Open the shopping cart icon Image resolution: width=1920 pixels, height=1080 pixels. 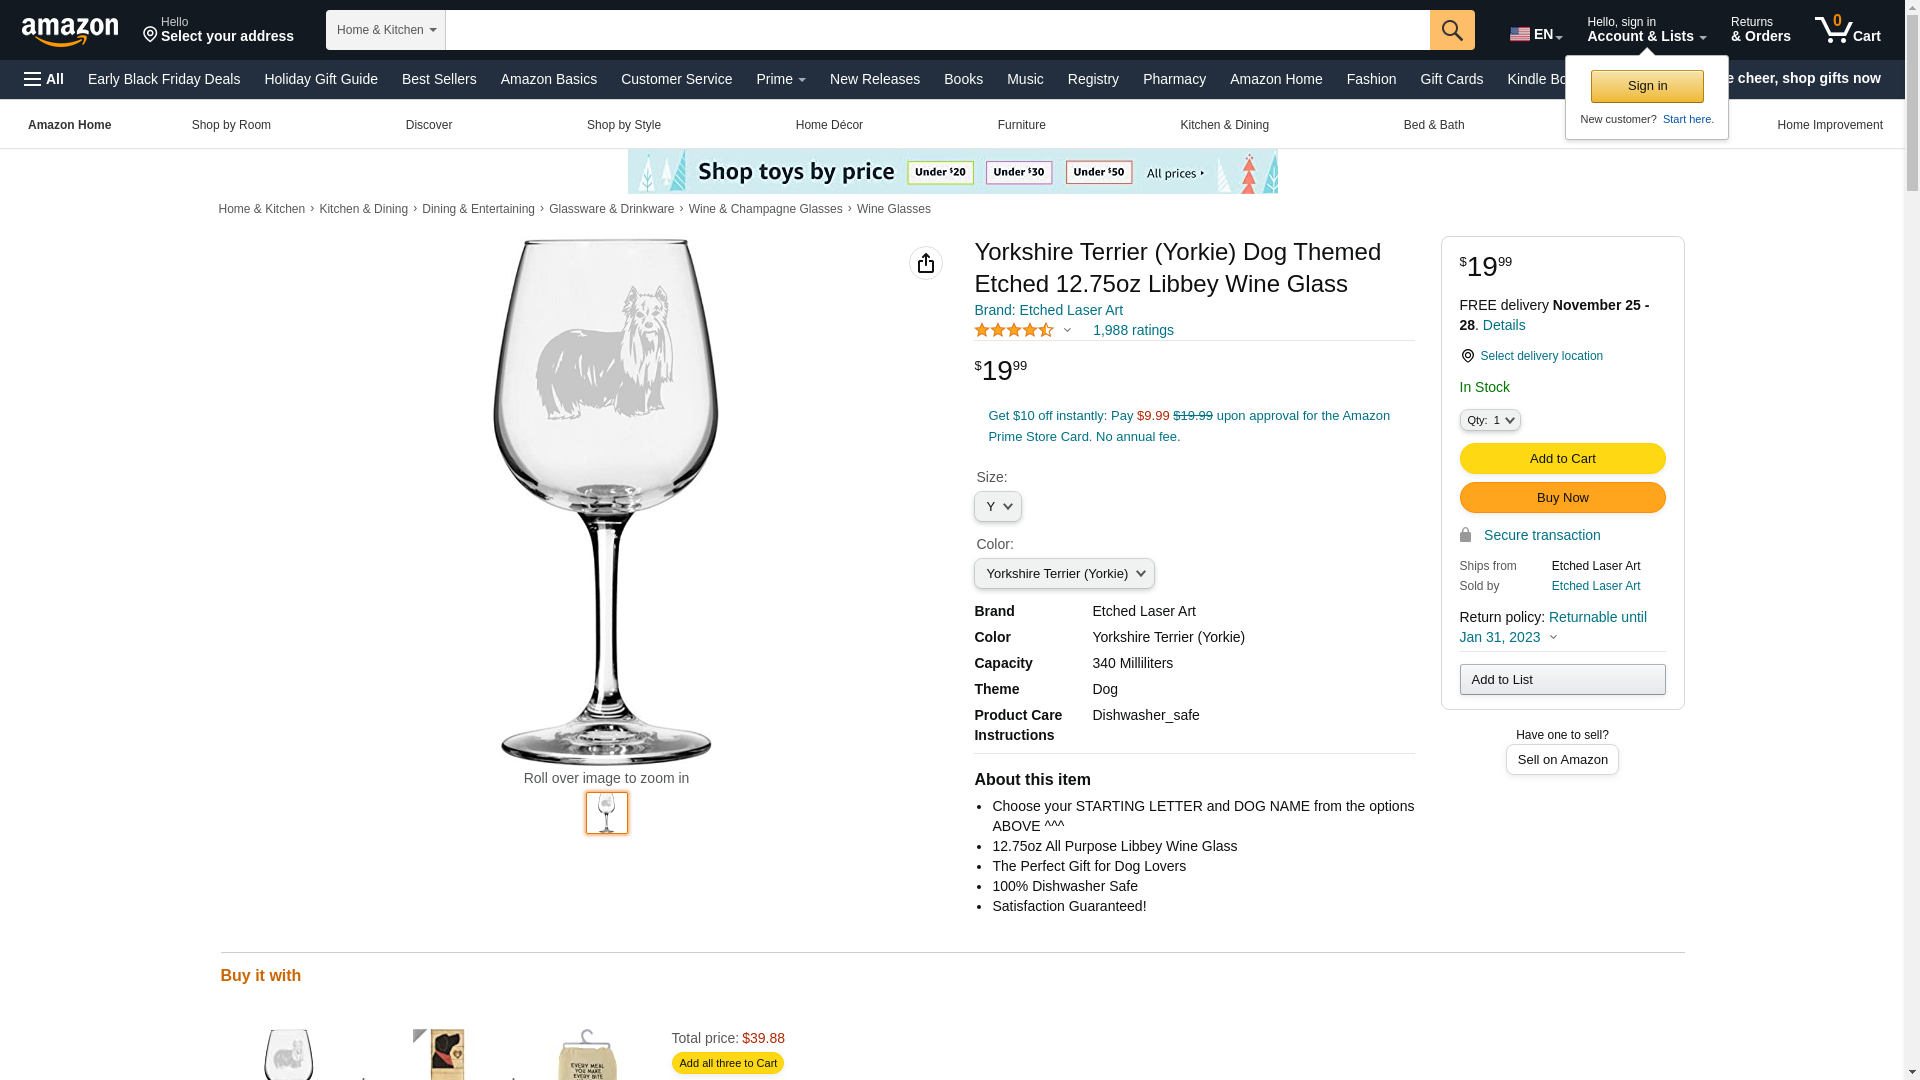(1848, 30)
